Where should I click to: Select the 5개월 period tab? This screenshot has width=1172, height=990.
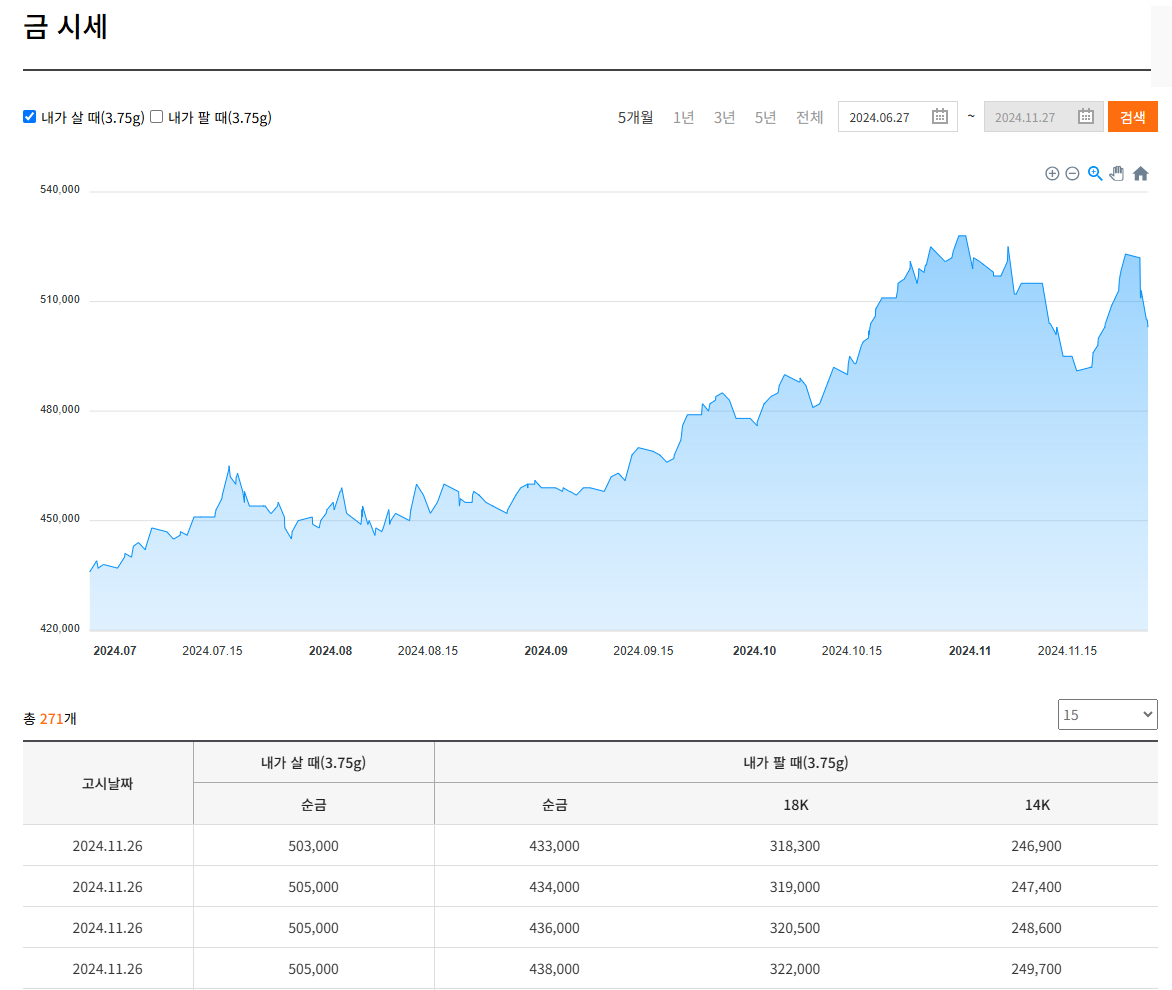pyautogui.click(x=635, y=117)
